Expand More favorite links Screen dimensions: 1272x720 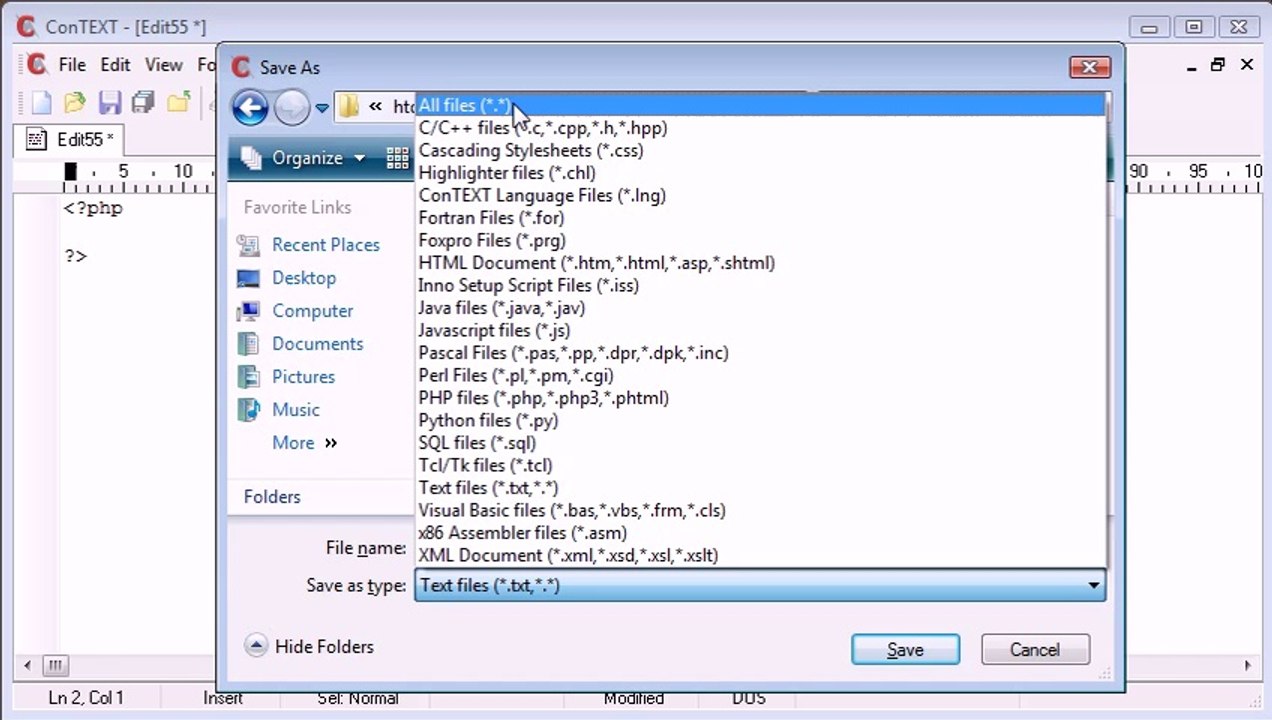click(x=304, y=443)
